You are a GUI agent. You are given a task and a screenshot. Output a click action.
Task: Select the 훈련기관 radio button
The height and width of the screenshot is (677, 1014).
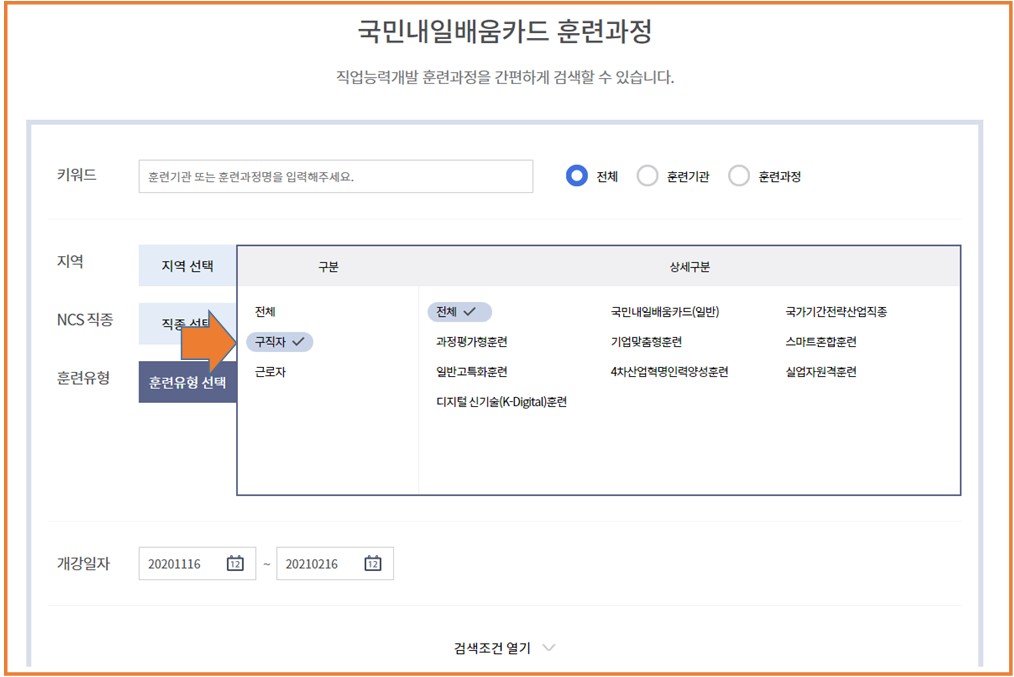point(647,176)
